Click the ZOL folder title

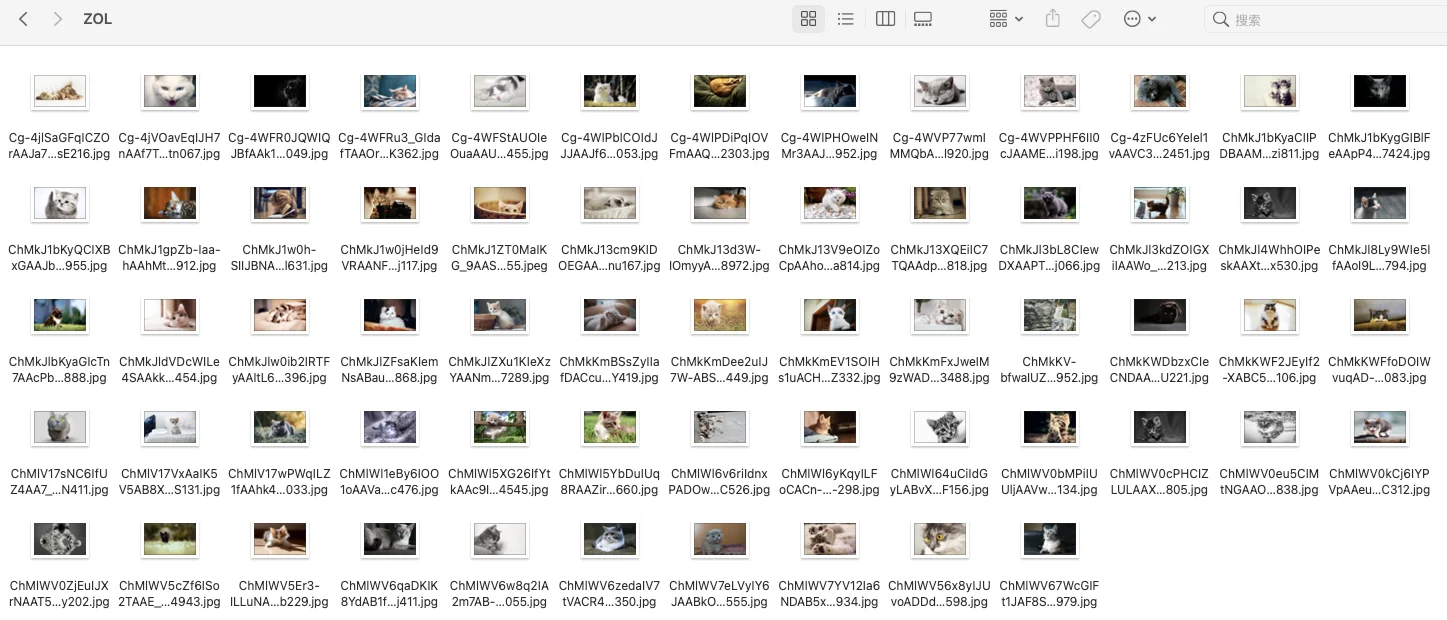coord(98,19)
